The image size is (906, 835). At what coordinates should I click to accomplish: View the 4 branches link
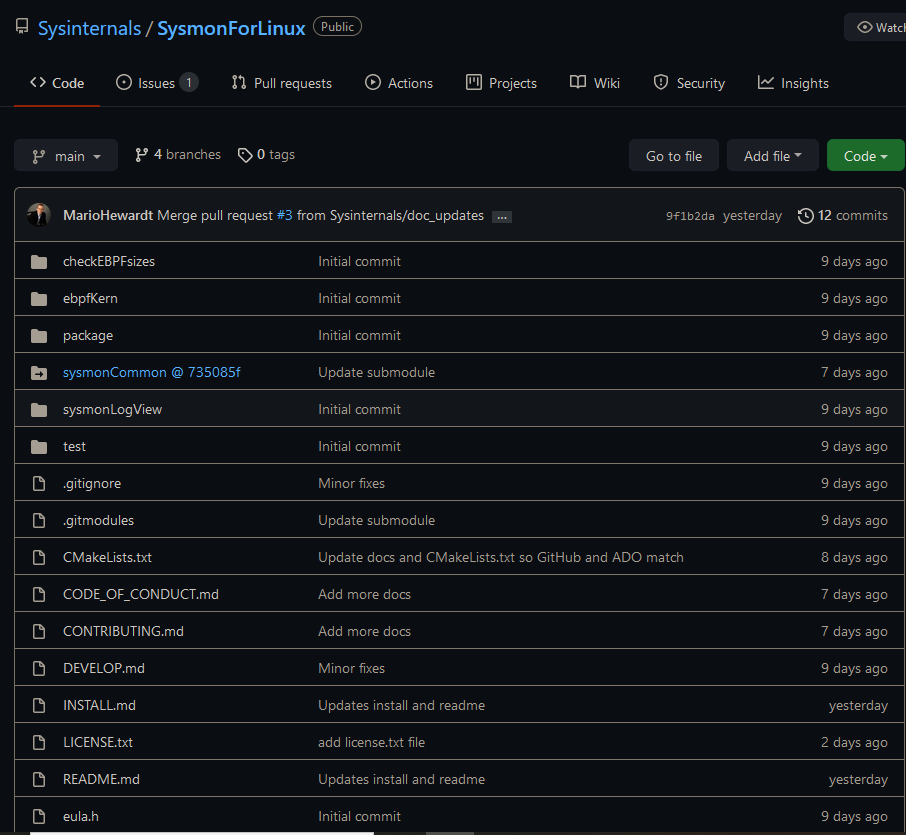coord(177,155)
